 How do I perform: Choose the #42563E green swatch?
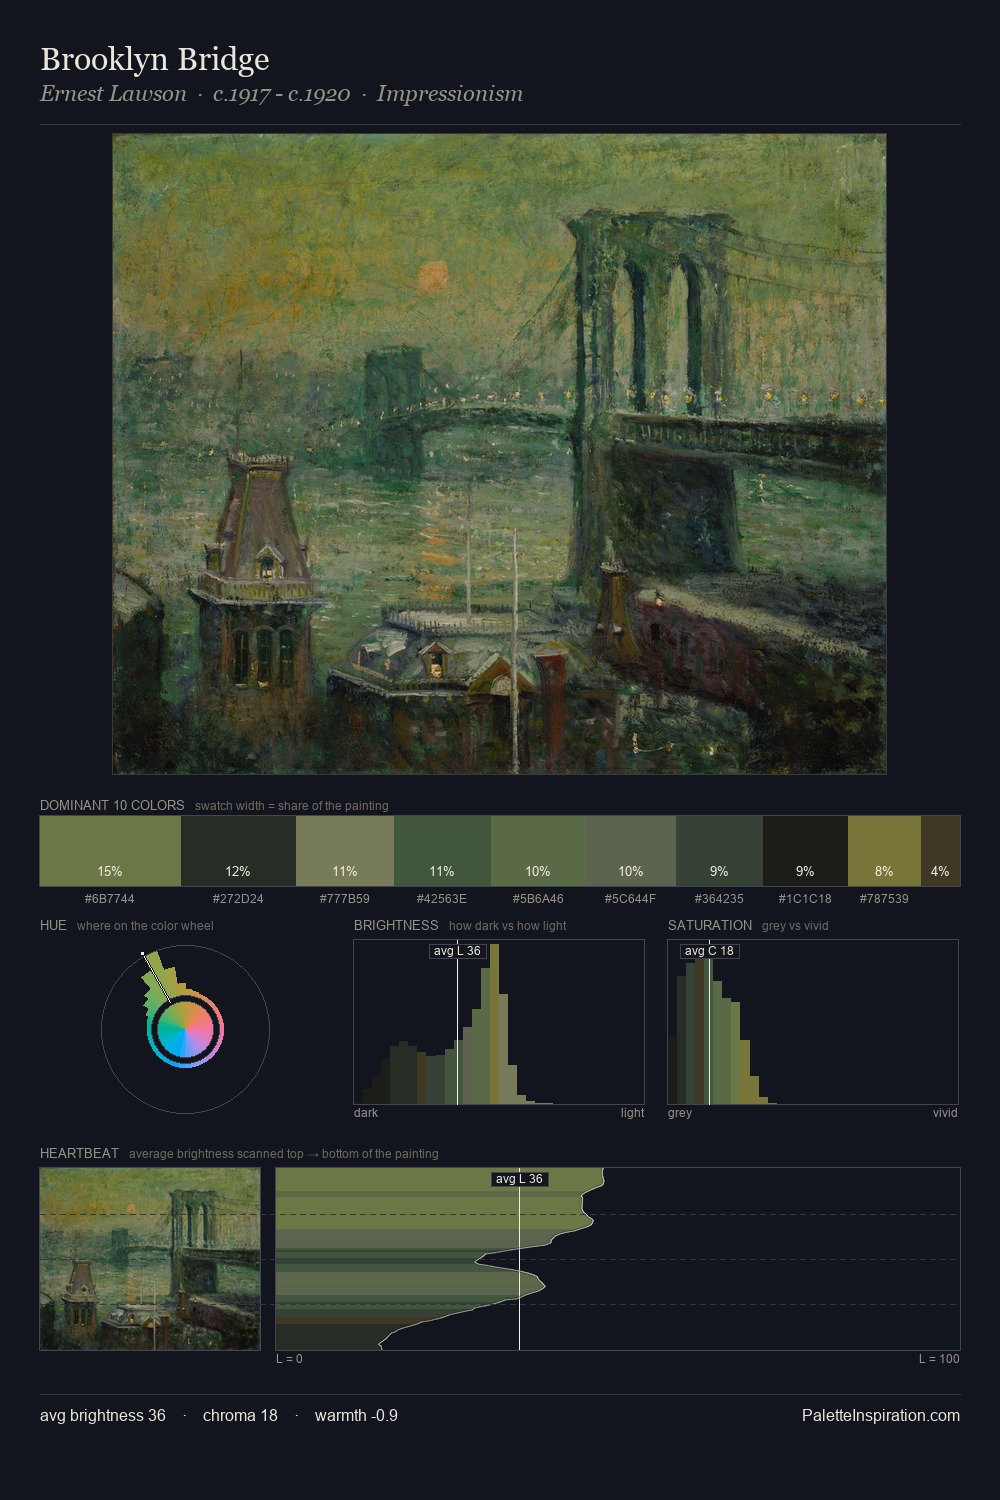click(442, 851)
